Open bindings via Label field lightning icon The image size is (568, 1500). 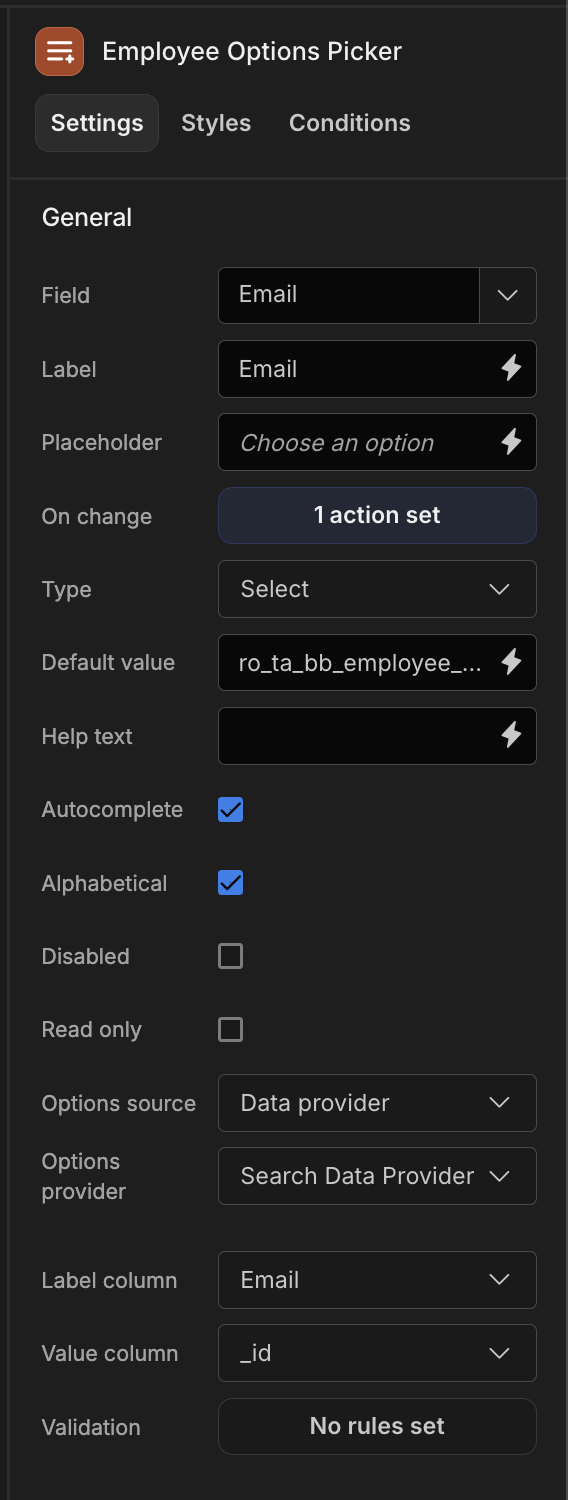[x=511, y=368]
